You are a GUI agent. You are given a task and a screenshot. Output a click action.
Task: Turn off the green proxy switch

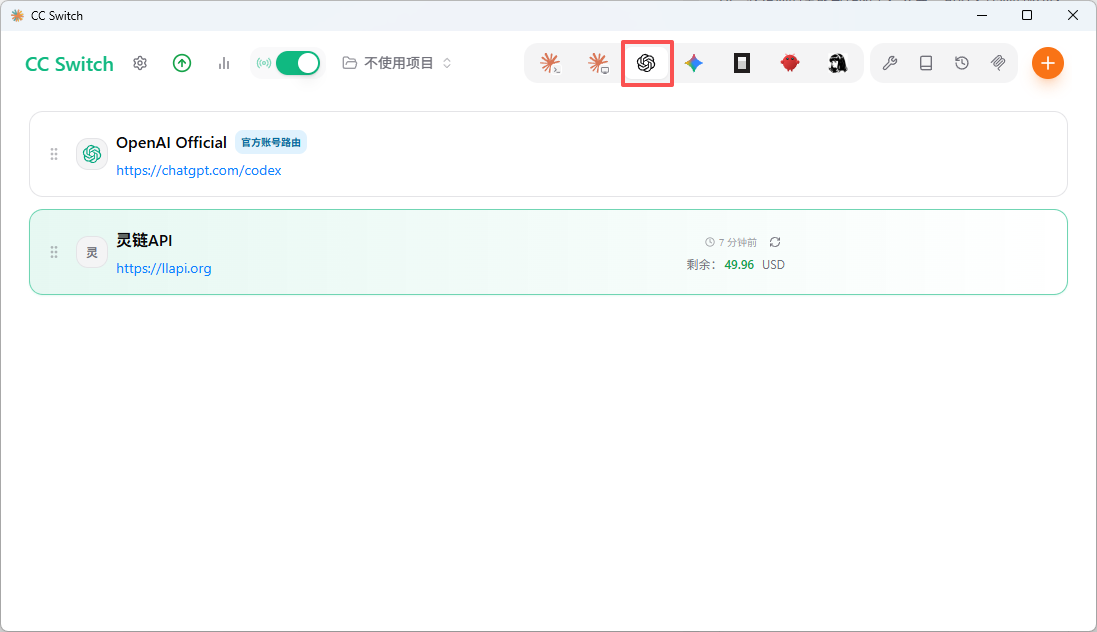click(298, 63)
